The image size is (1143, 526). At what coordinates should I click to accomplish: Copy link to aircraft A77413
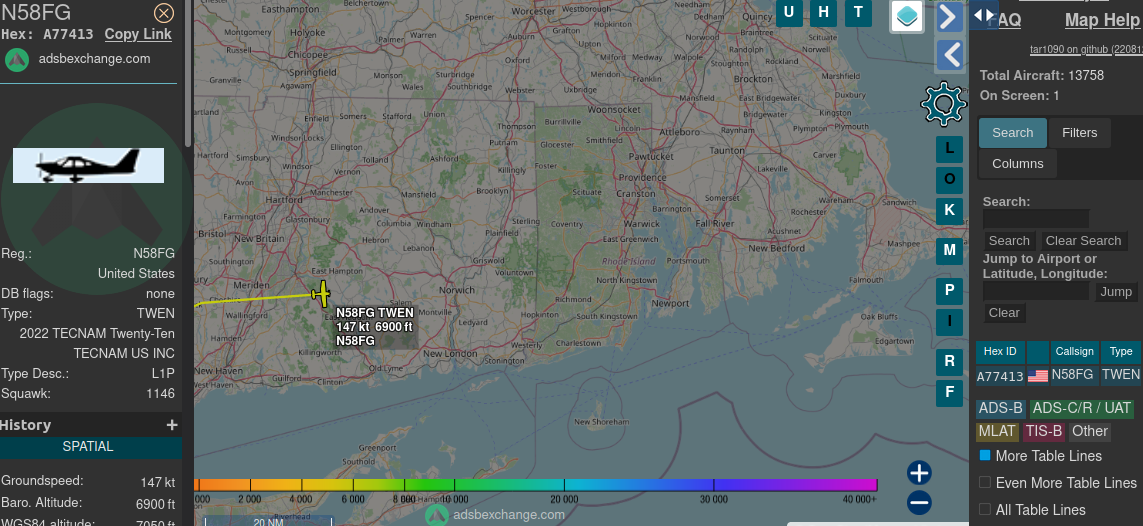(138, 34)
